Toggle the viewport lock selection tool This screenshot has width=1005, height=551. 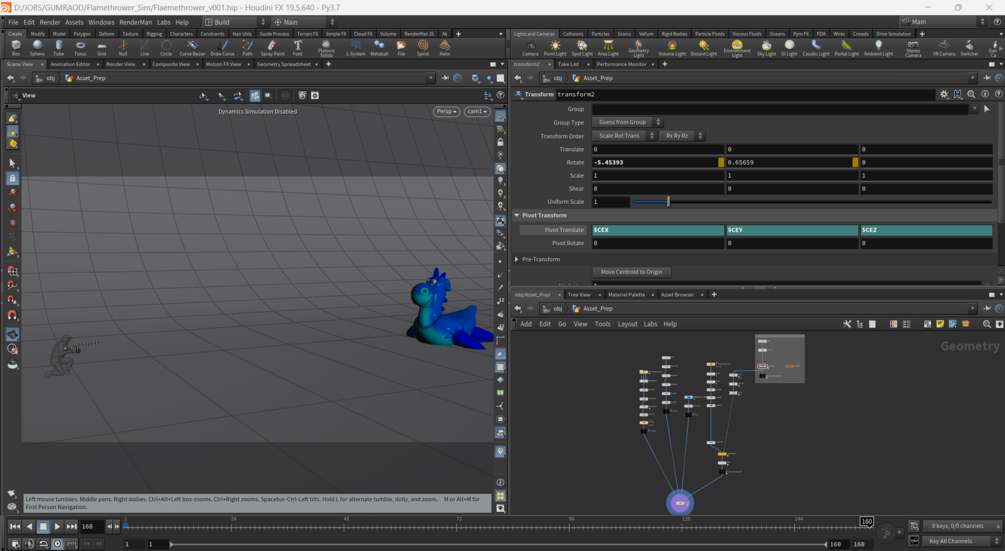12,178
